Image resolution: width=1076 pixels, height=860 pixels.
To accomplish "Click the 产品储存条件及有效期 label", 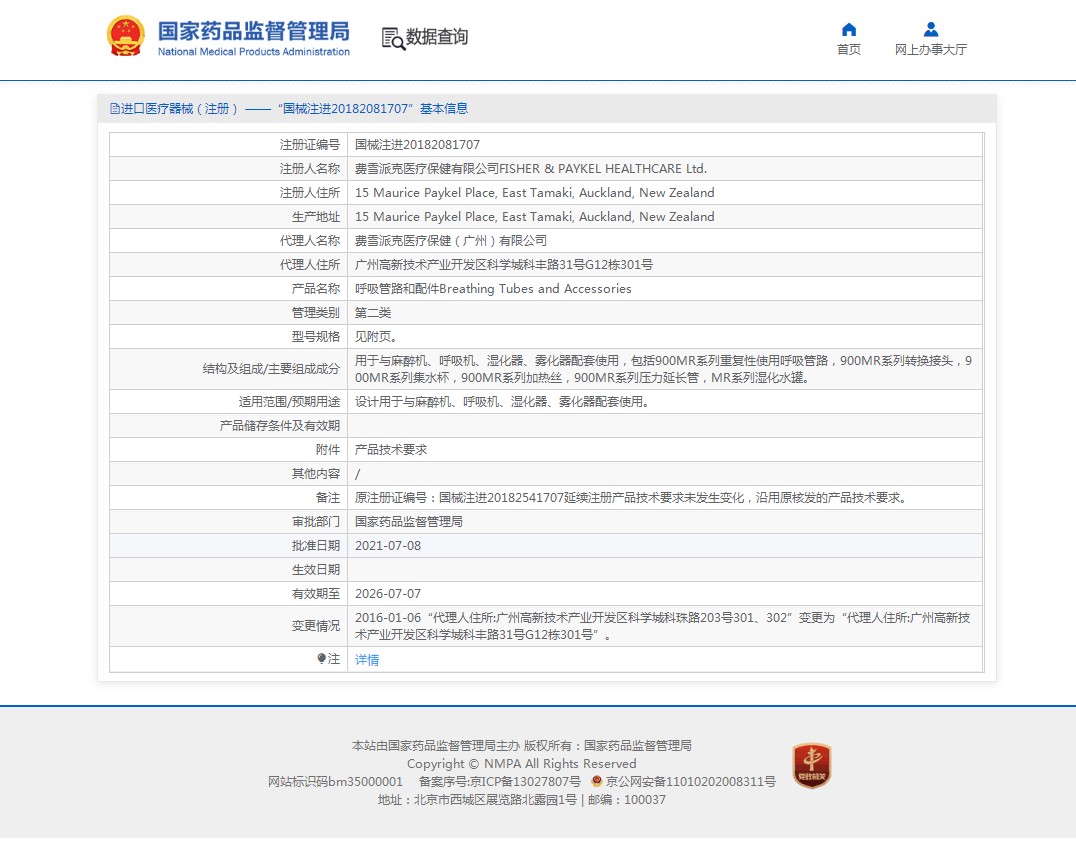I will tap(279, 426).
